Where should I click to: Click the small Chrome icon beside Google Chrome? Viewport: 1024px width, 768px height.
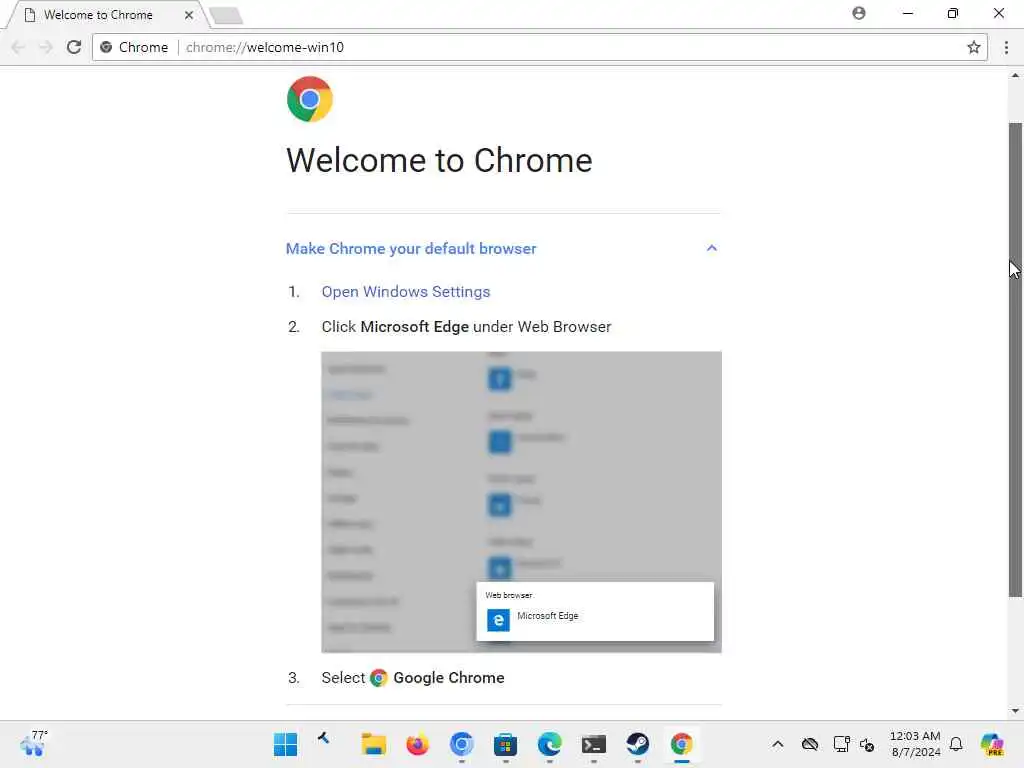(x=379, y=678)
